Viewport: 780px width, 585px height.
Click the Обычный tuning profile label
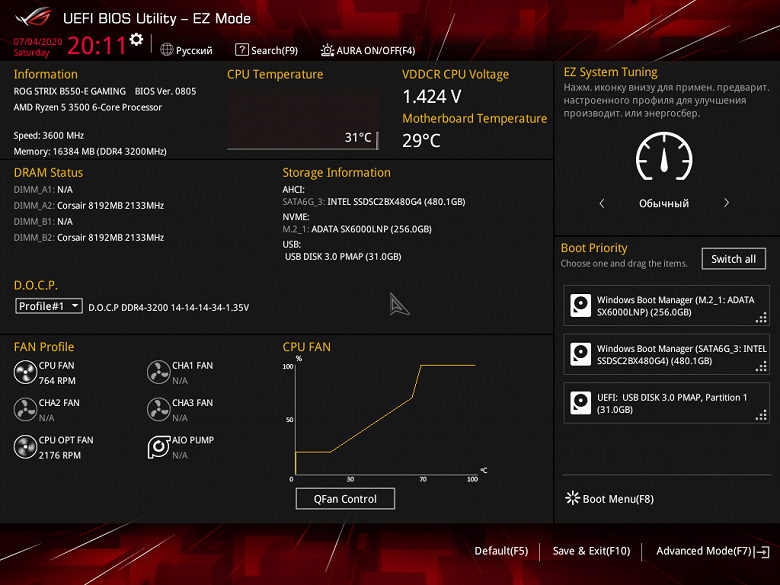pyautogui.click(x=664, y=203)
